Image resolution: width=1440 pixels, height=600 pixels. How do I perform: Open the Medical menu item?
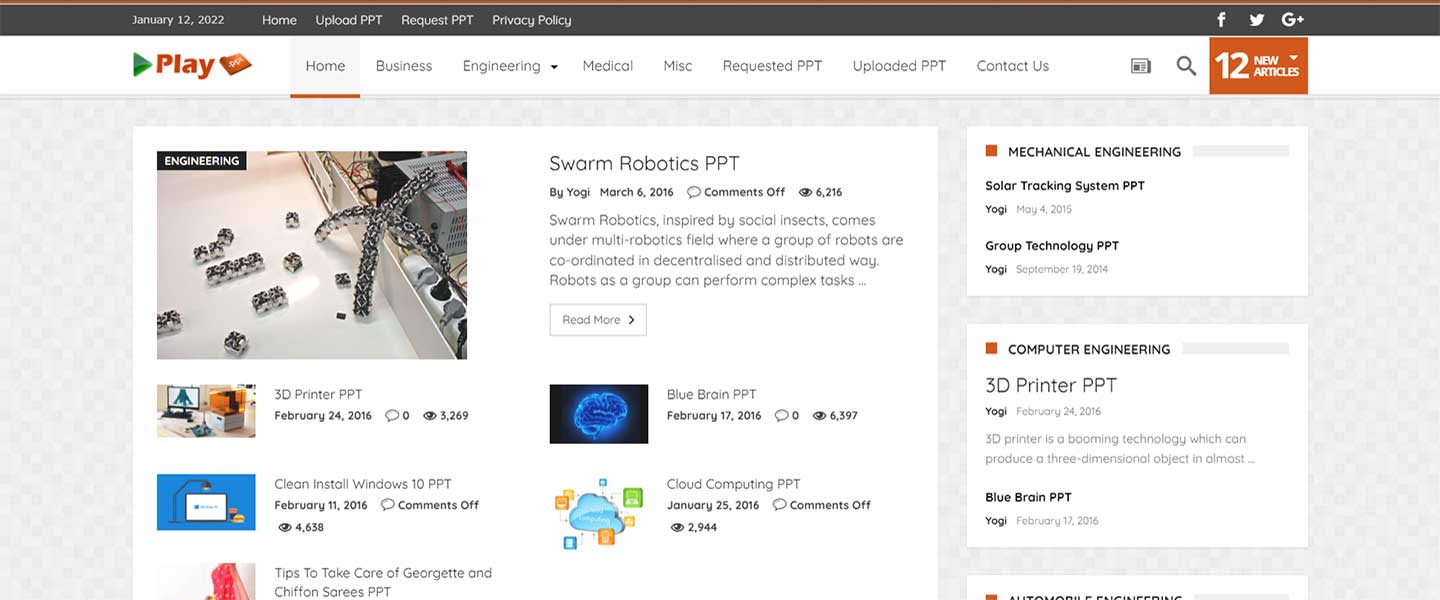click(608, 66)
